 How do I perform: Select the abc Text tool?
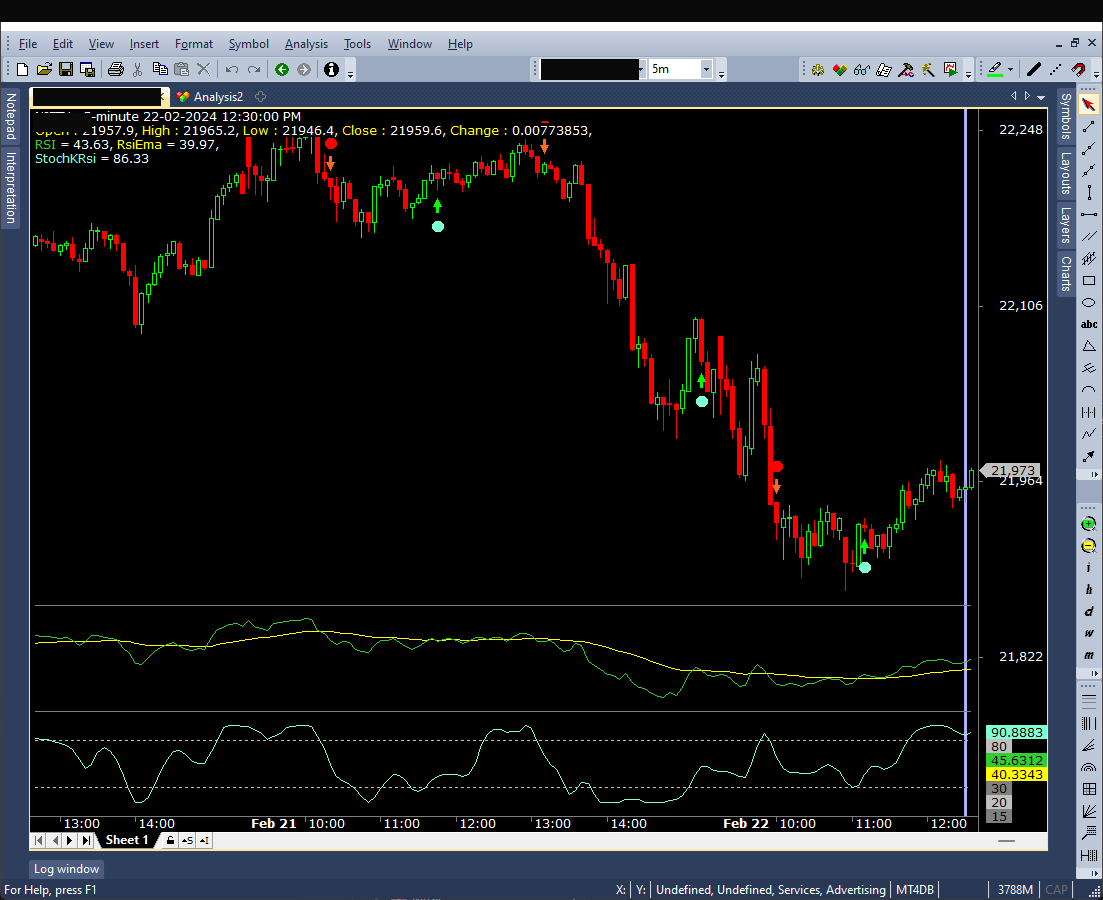click(1088, 324)
